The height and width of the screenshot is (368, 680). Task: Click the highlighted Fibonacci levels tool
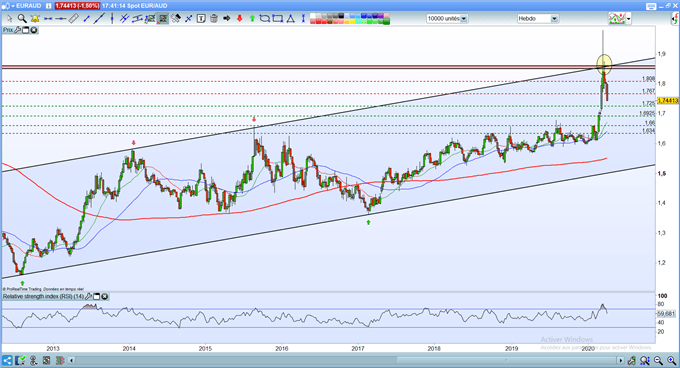pyautogui.click(x=163, y=19)
